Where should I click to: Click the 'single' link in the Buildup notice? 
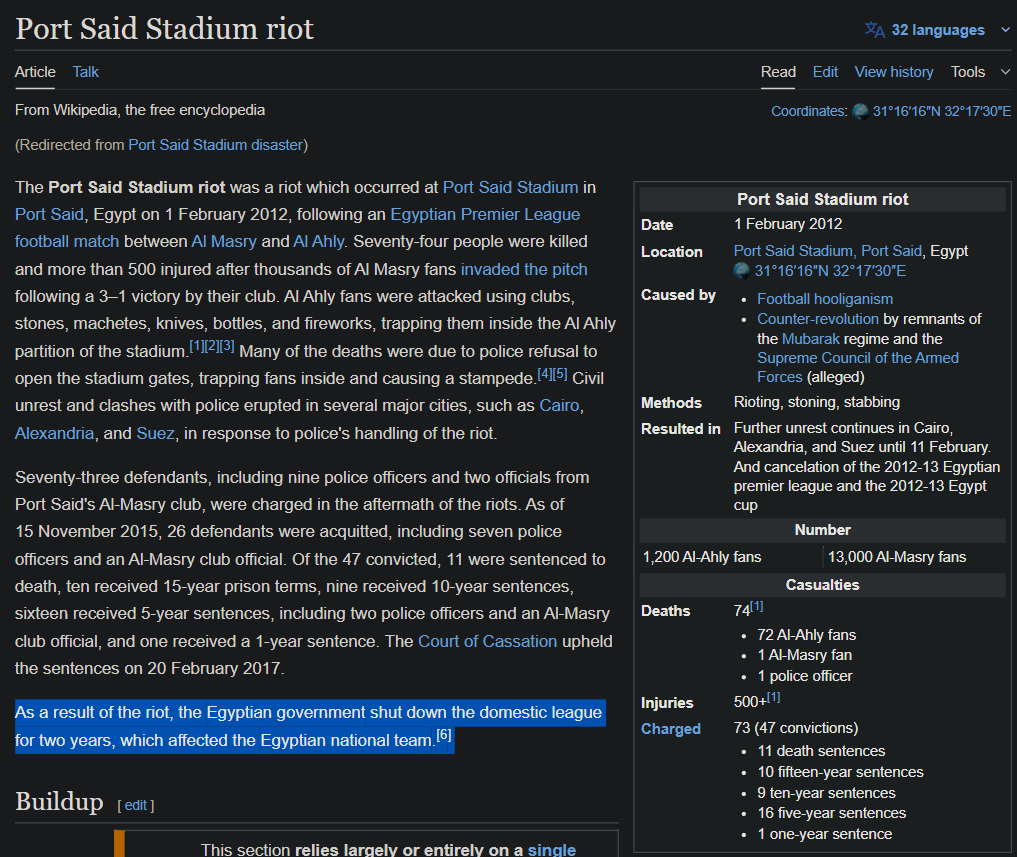coord(552,850)
